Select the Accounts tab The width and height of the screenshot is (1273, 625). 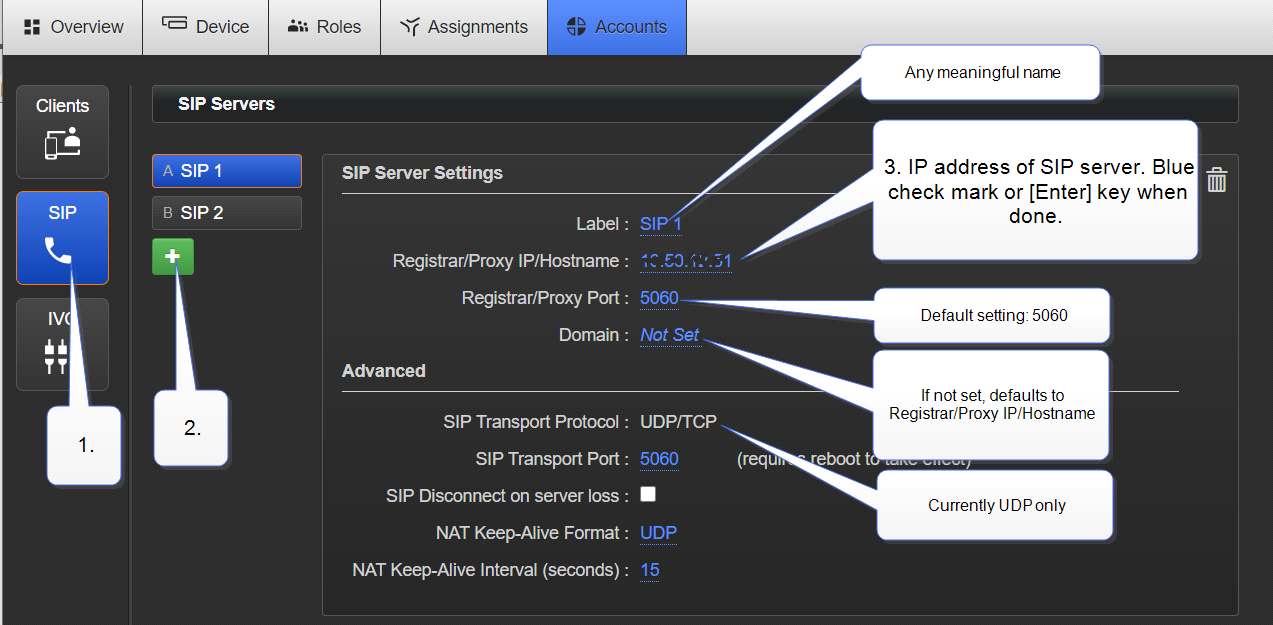click(617, 27)
